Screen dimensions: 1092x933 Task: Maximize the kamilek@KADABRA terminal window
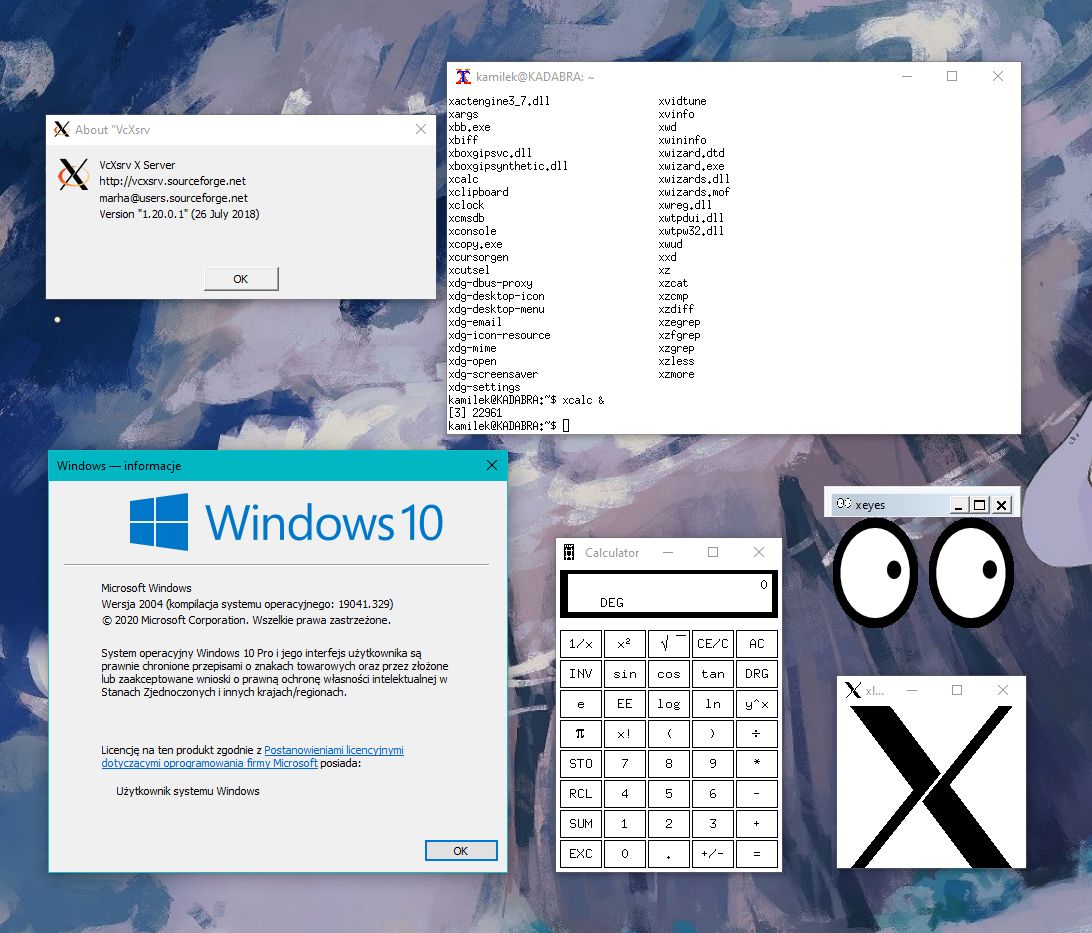point(952,76)
